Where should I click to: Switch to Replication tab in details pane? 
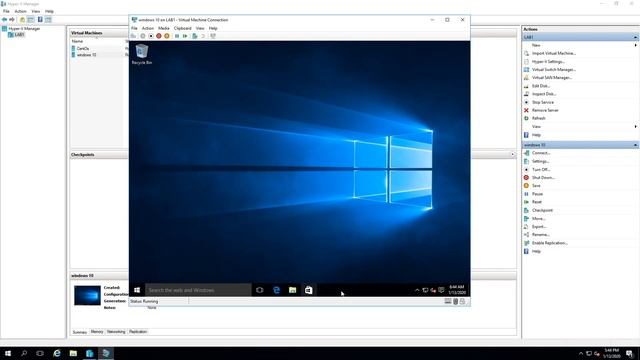click(x=138, y=332)
